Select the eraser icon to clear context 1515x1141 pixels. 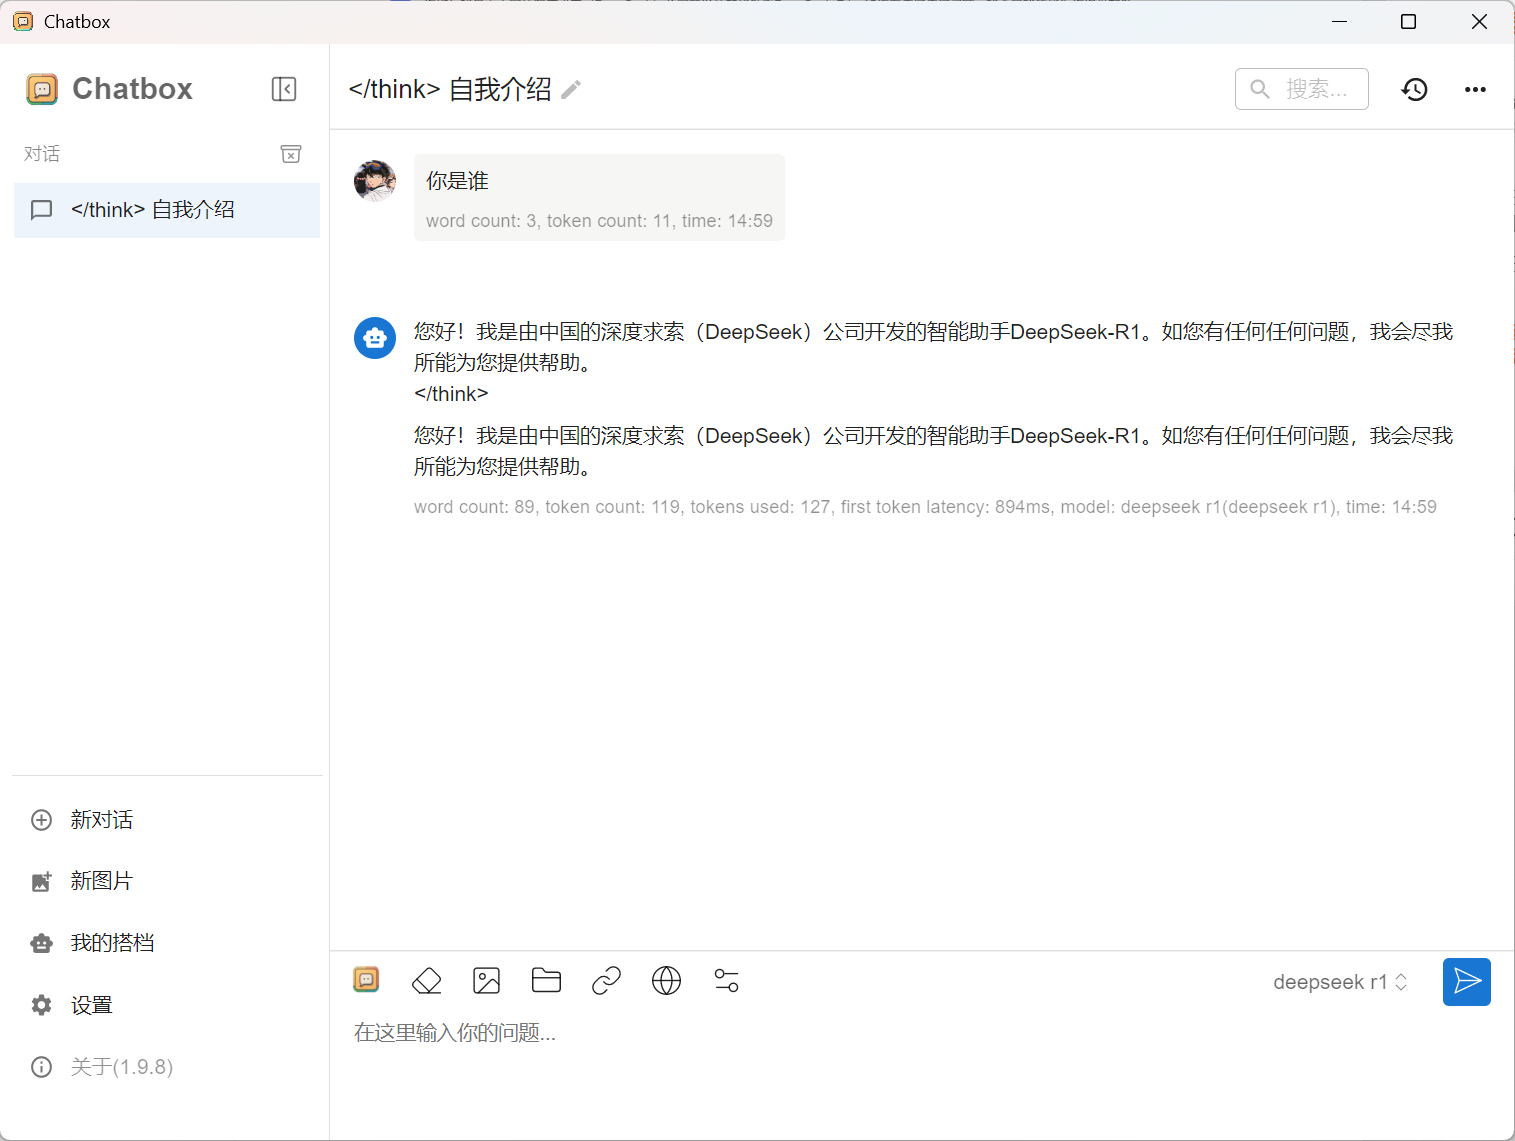(427, 981)
